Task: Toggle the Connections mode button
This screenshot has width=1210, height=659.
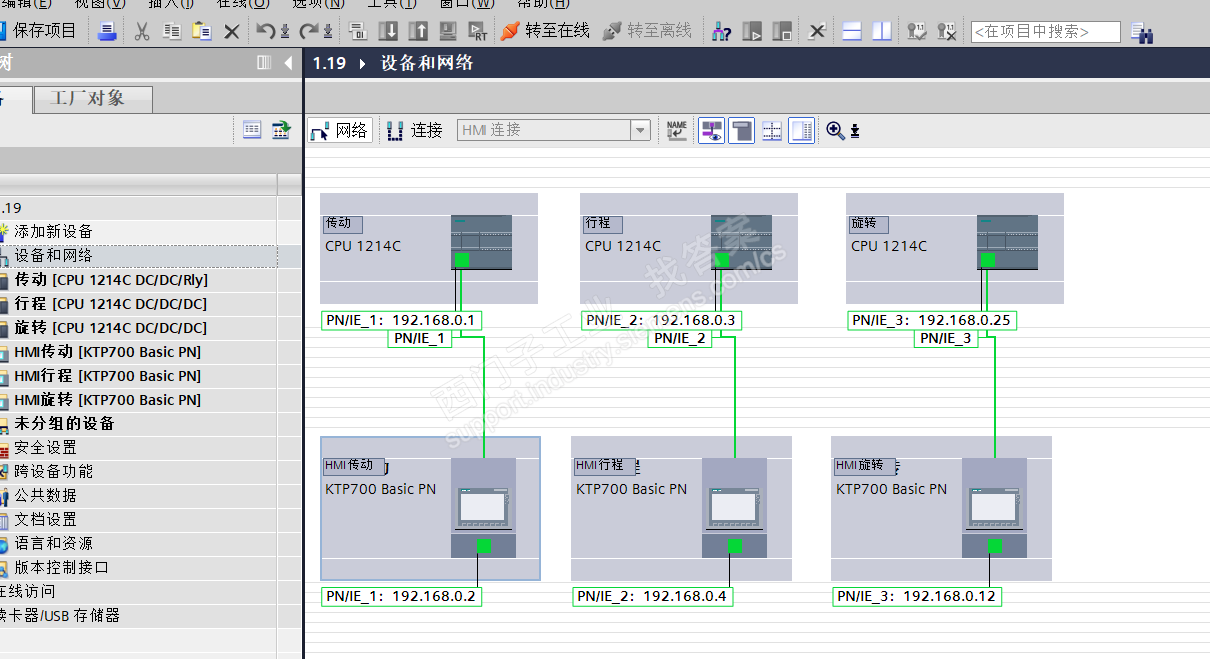Action: [414, 130]
